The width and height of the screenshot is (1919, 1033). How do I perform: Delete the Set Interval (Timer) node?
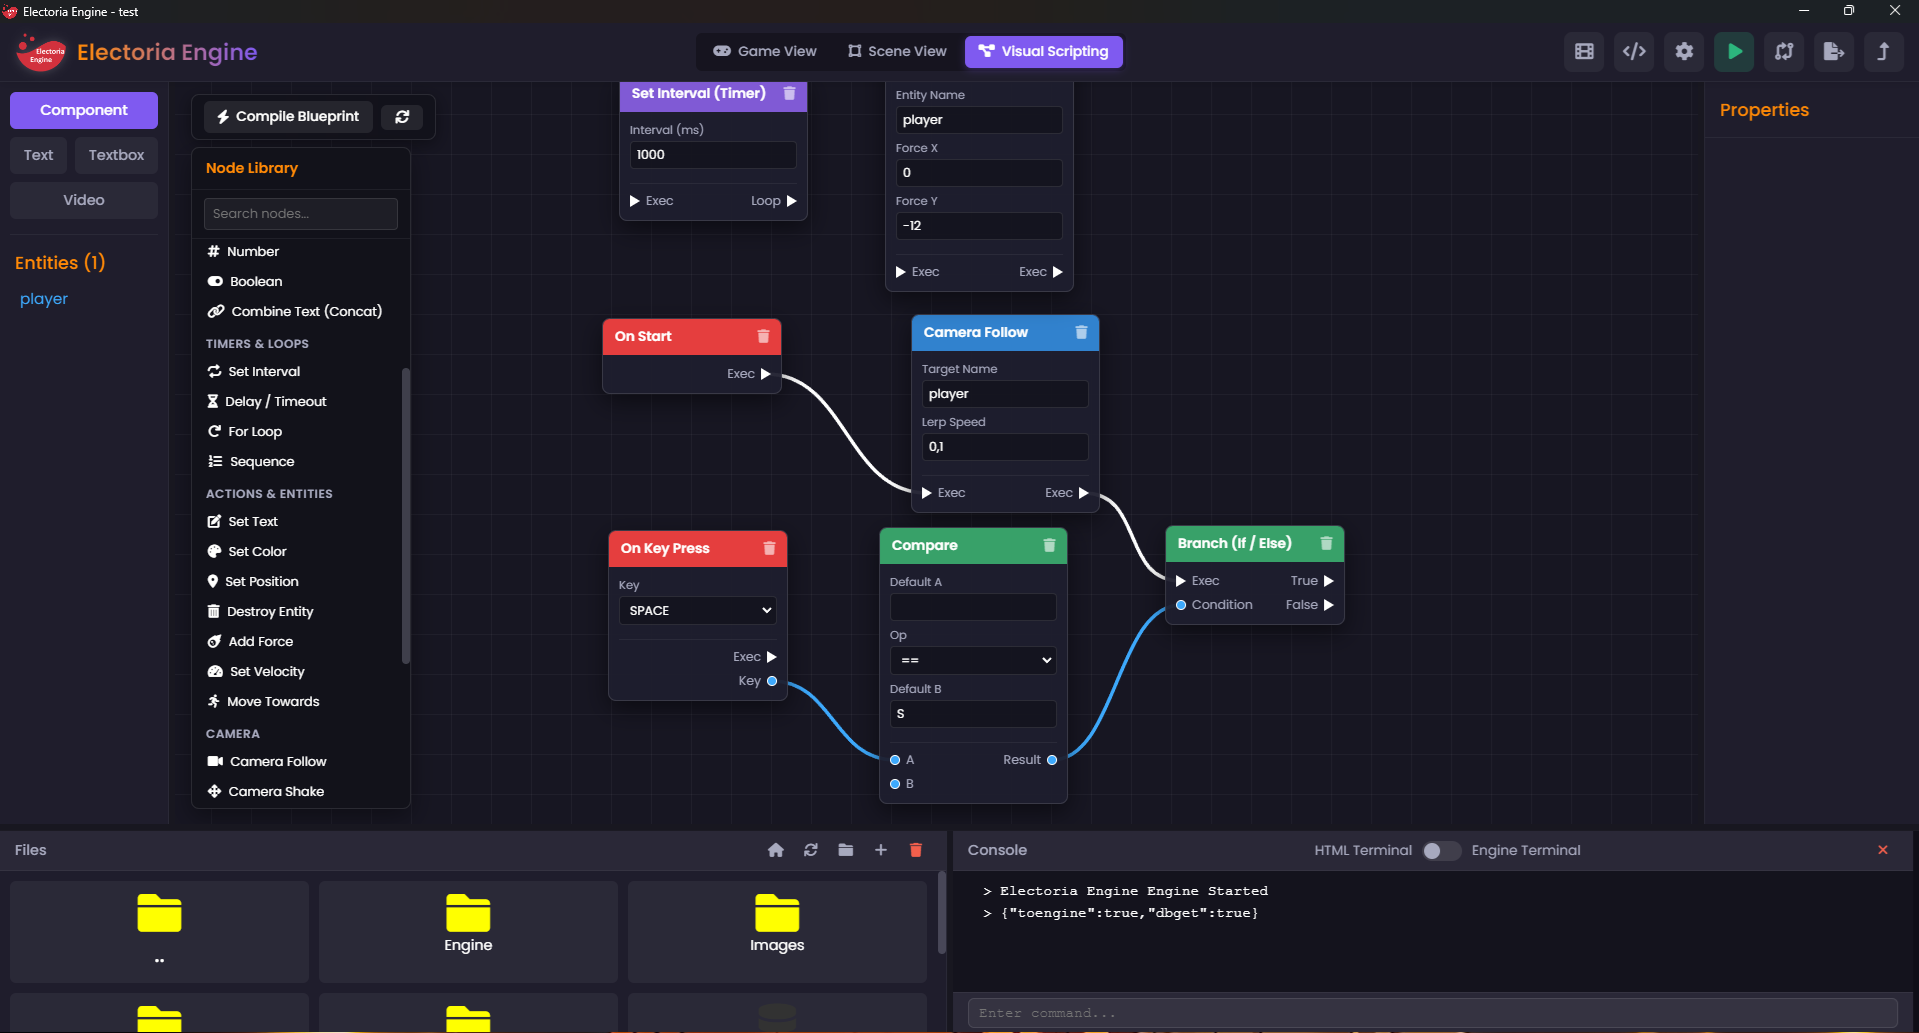pyautogui.click(x=789, y=93)
